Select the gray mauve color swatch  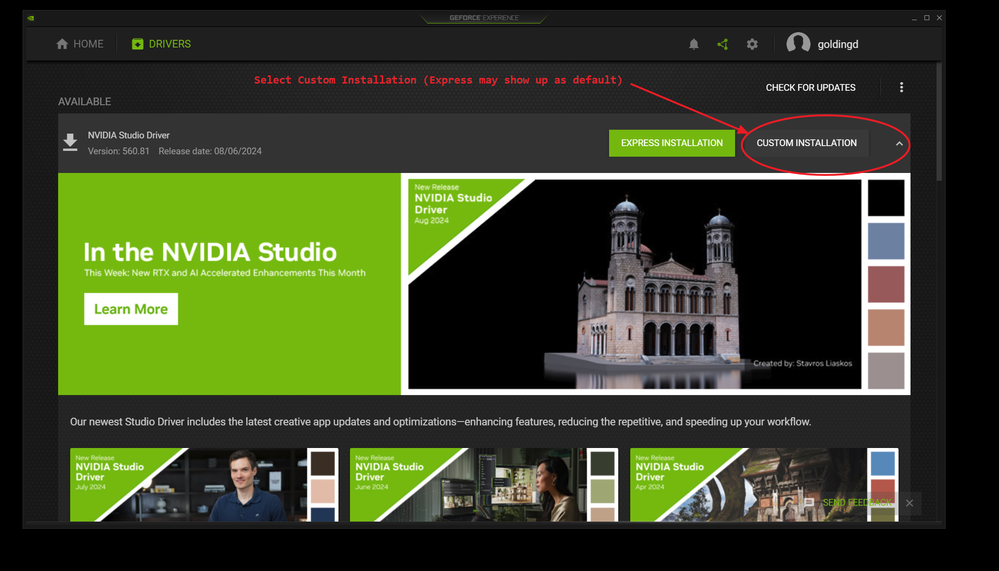(x=886, y=370)
